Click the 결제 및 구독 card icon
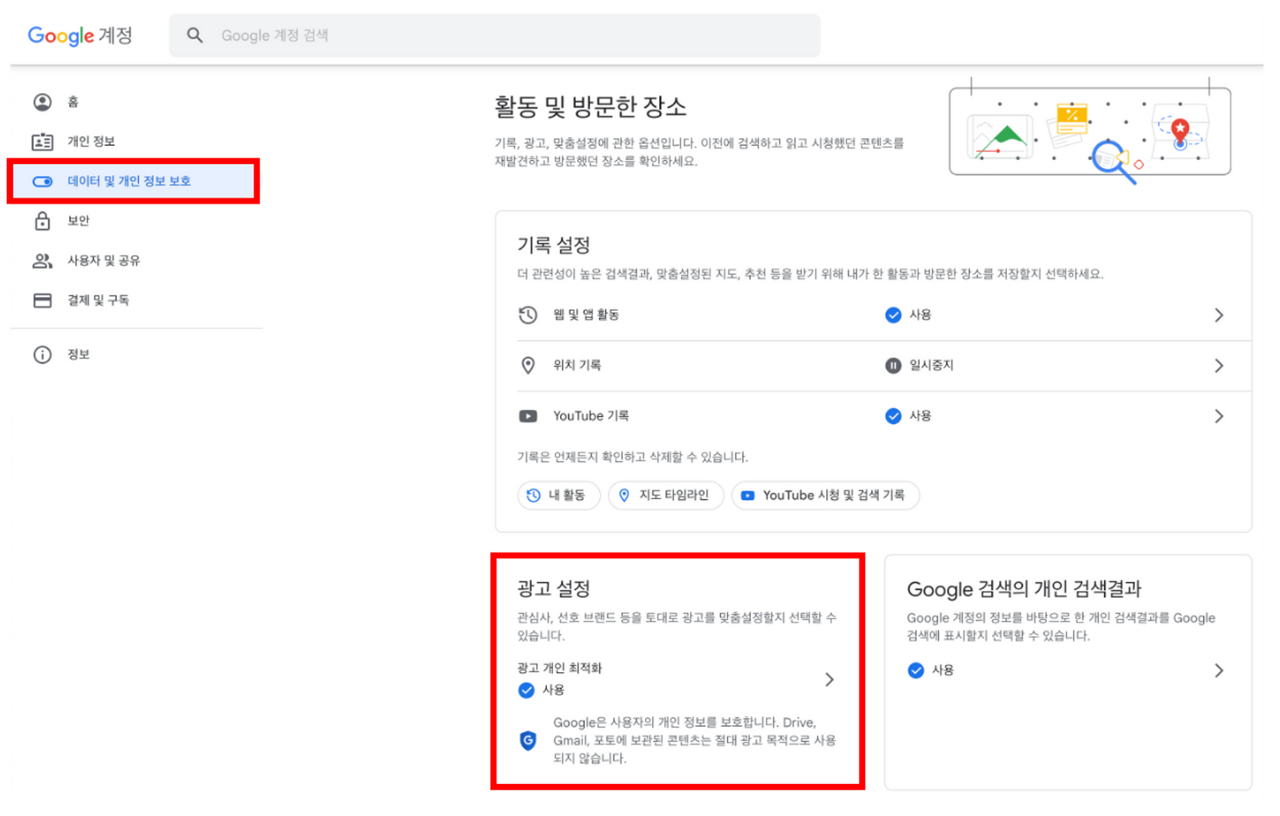 (42, 300)
